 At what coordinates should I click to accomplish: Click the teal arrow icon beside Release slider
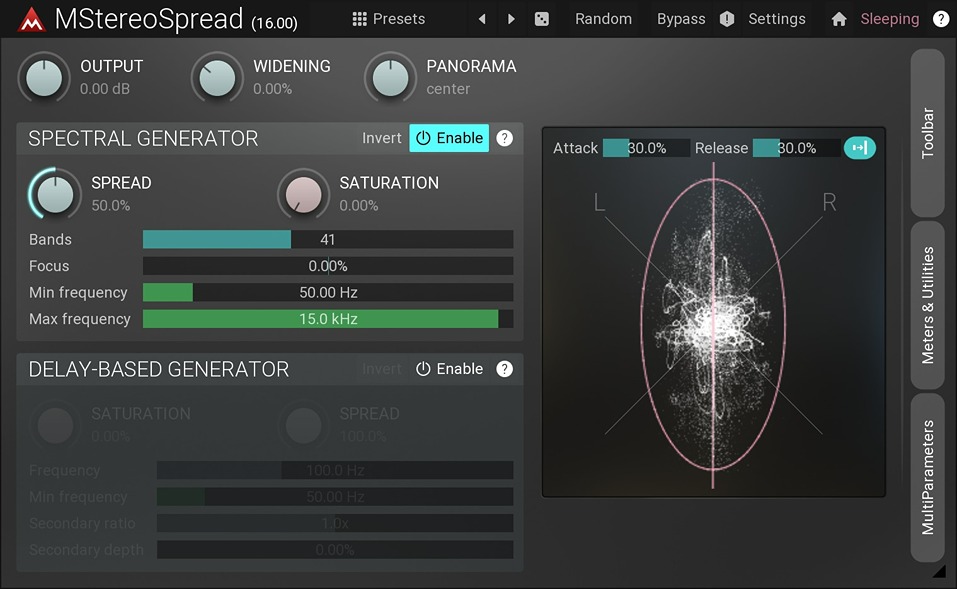(859, 147)
